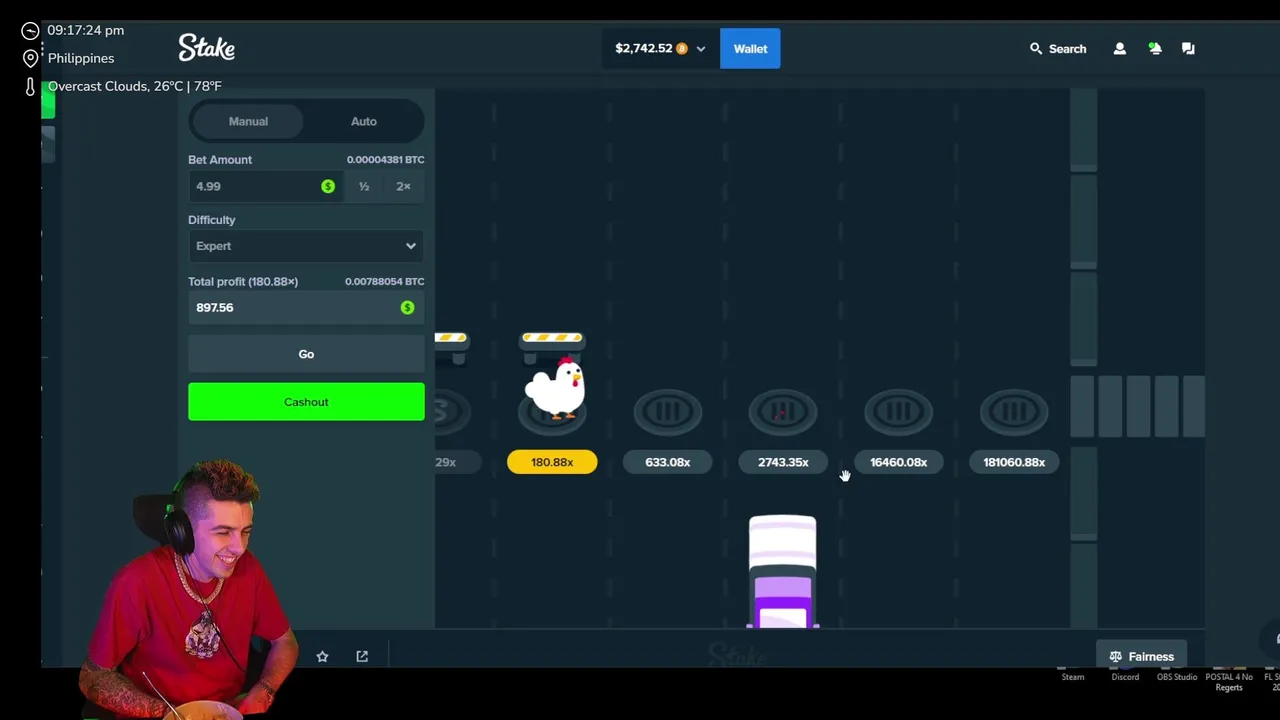Open OBS Studio from the taskbar
Viewport: 1280px width, 720px height.
[1177, 675]
